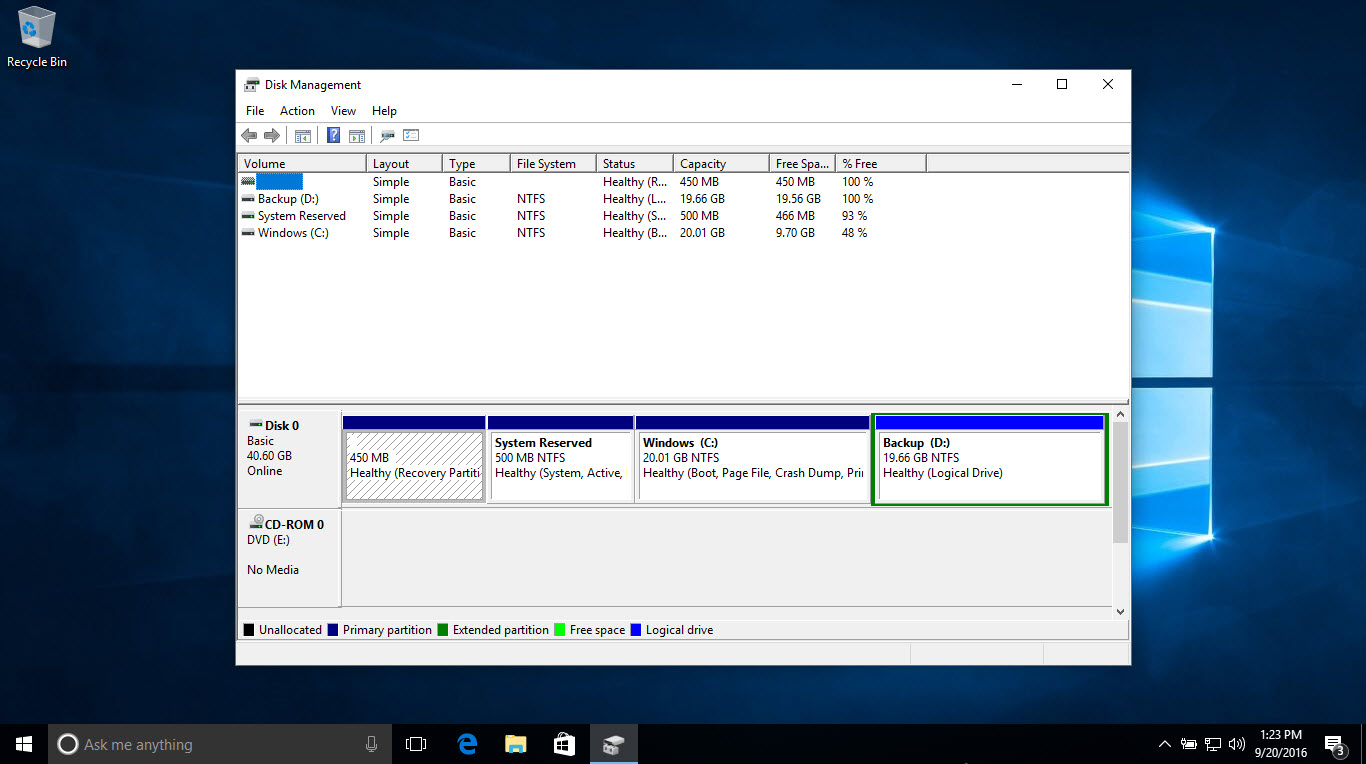
Task: Open the File menu
Action: 255,111
